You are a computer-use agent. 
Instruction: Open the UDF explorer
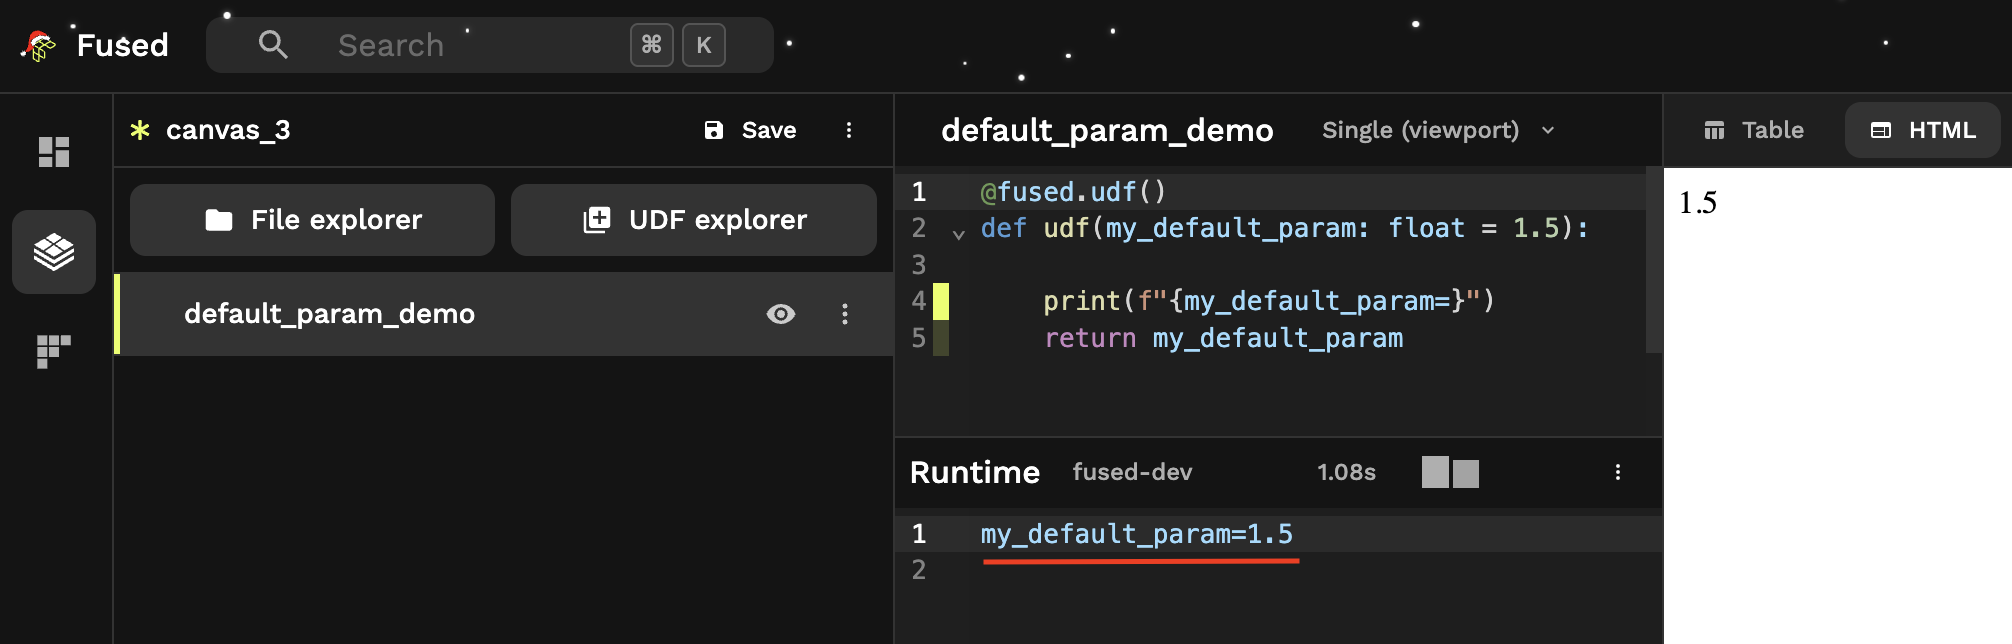[x=694, y=220]
